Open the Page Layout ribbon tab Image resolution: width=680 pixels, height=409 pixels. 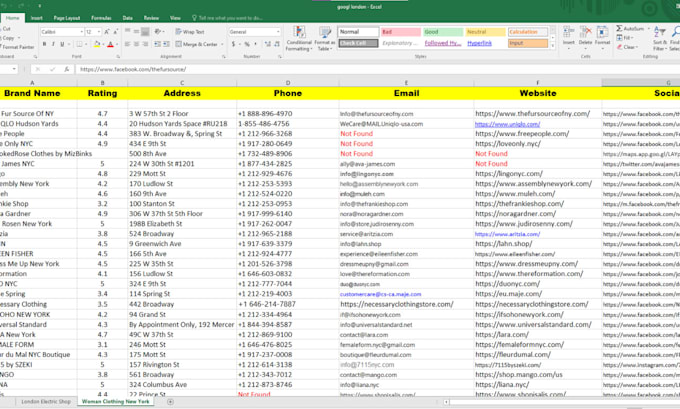[67, 18]
